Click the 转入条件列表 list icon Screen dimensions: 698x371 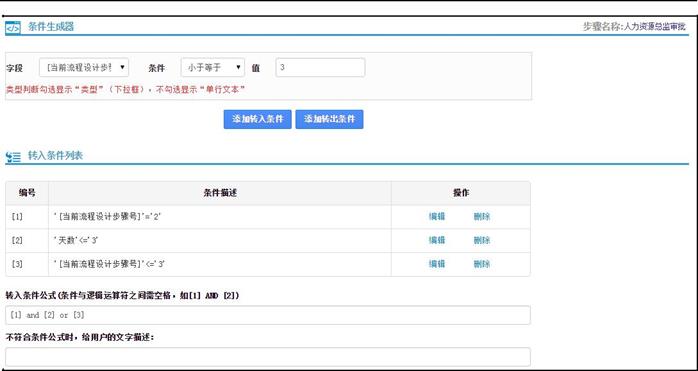(x=13, y=157)
